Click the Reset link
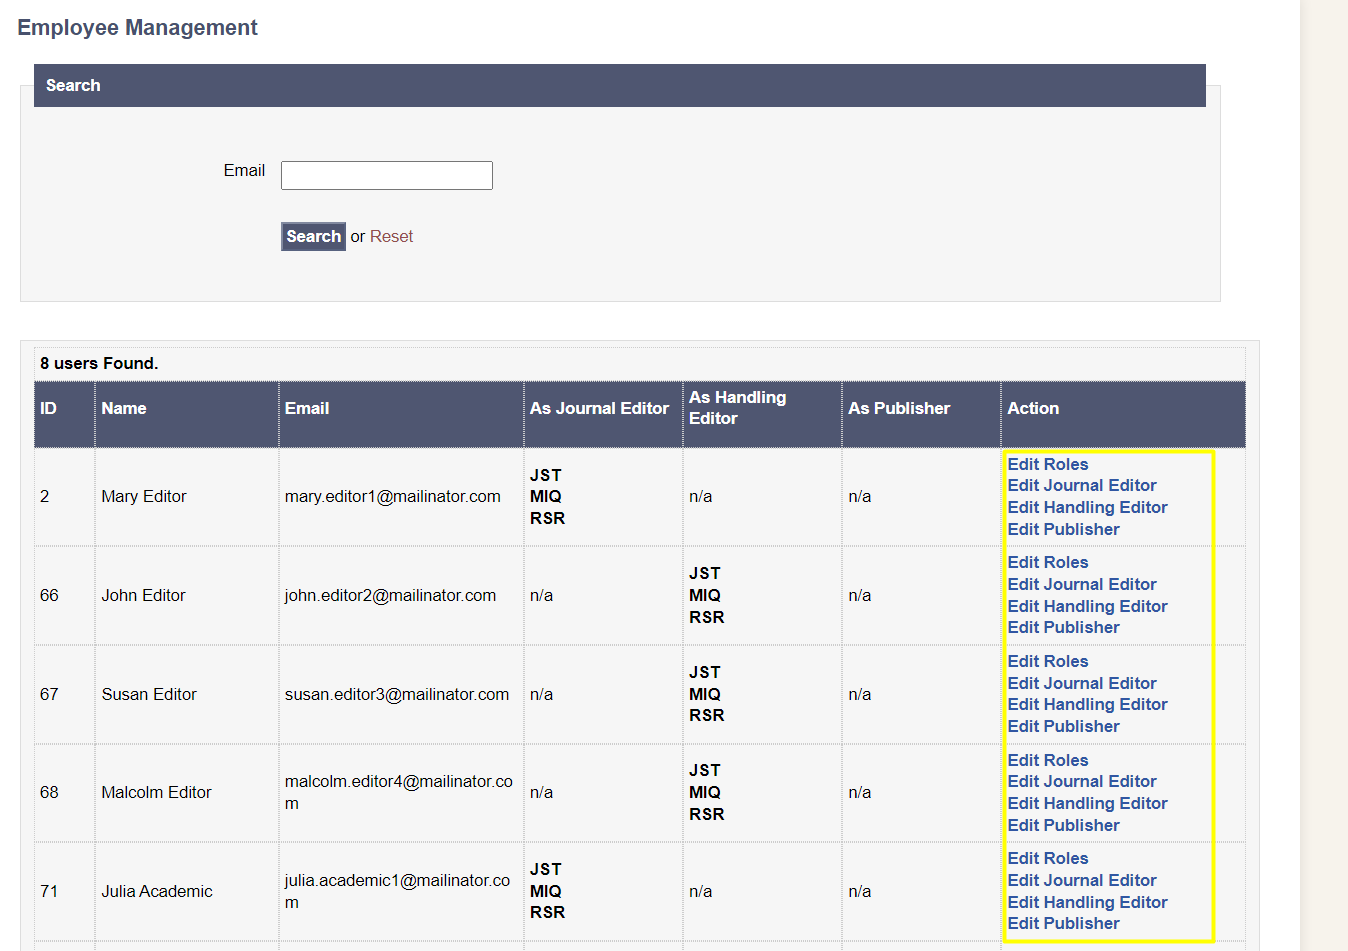The height and width of the screenshot is (951, 1348). pyautogui.click(x=391, y=237)
